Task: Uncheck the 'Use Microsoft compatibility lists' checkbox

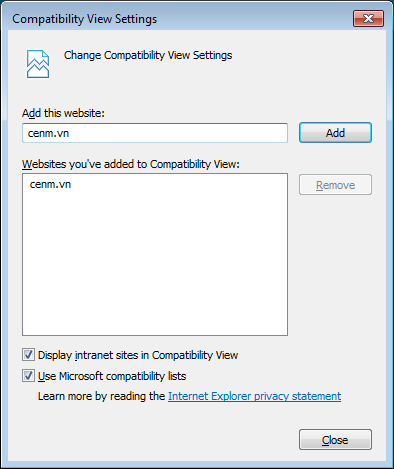Action: coord(28,376)
